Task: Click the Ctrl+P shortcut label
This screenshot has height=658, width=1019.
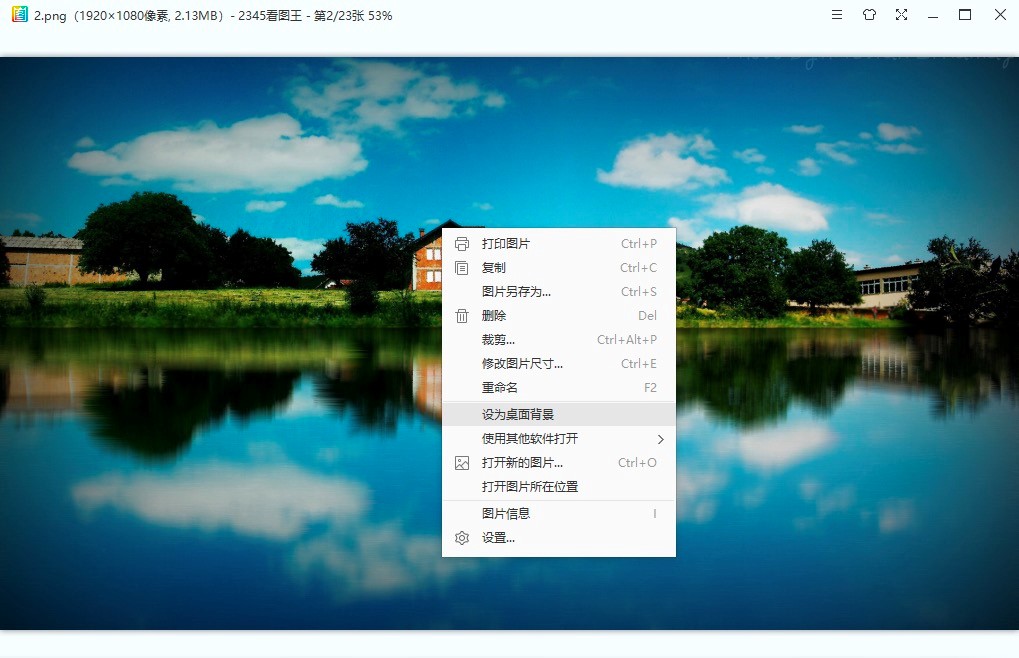Action: pyautogui.click(x=639, y=244)
